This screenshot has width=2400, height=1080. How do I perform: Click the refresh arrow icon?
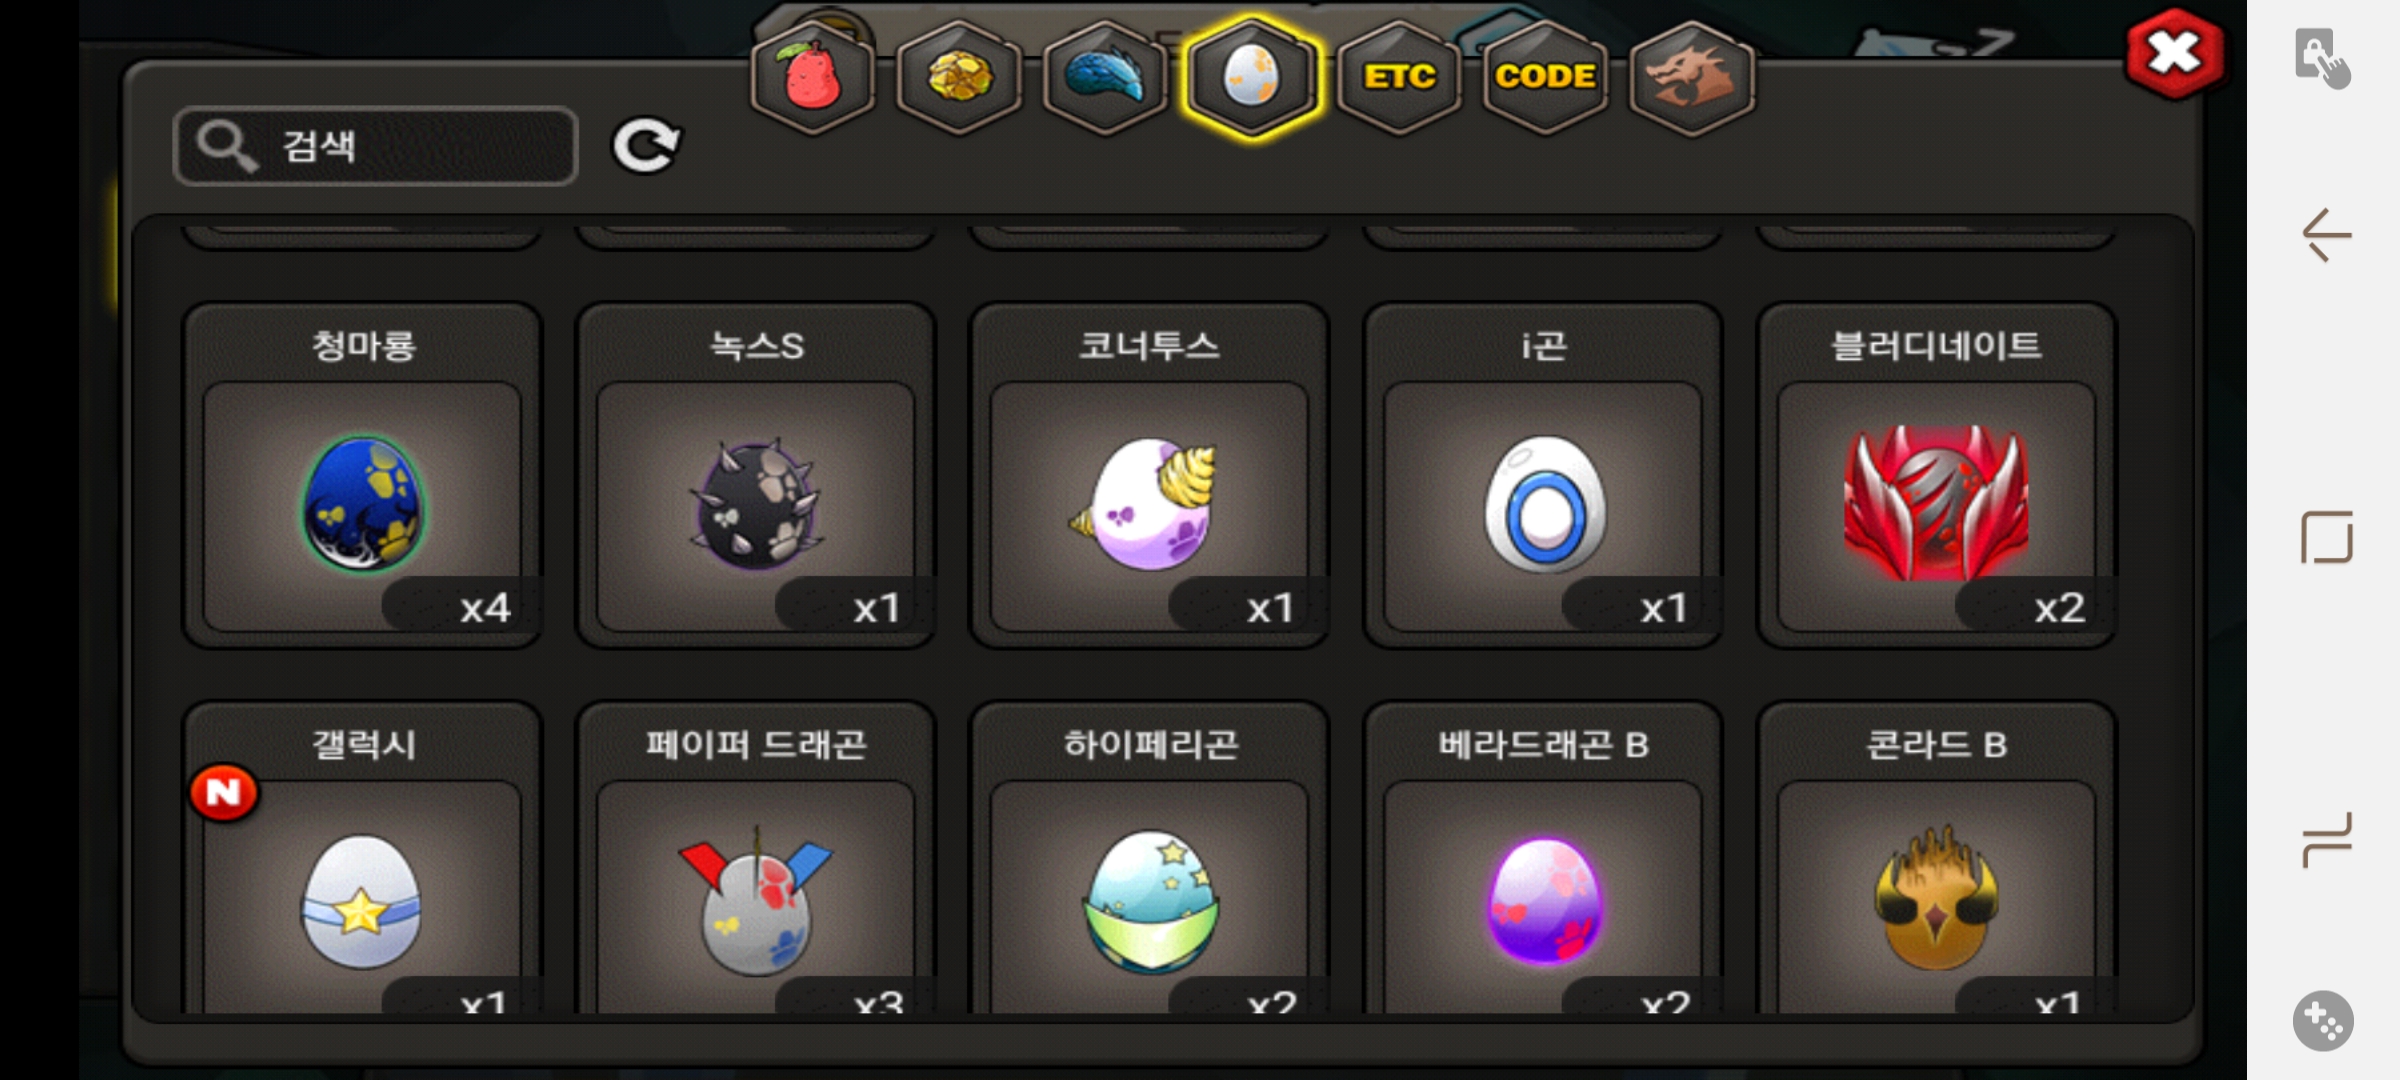pyautogui.click(x=647, y=146)
